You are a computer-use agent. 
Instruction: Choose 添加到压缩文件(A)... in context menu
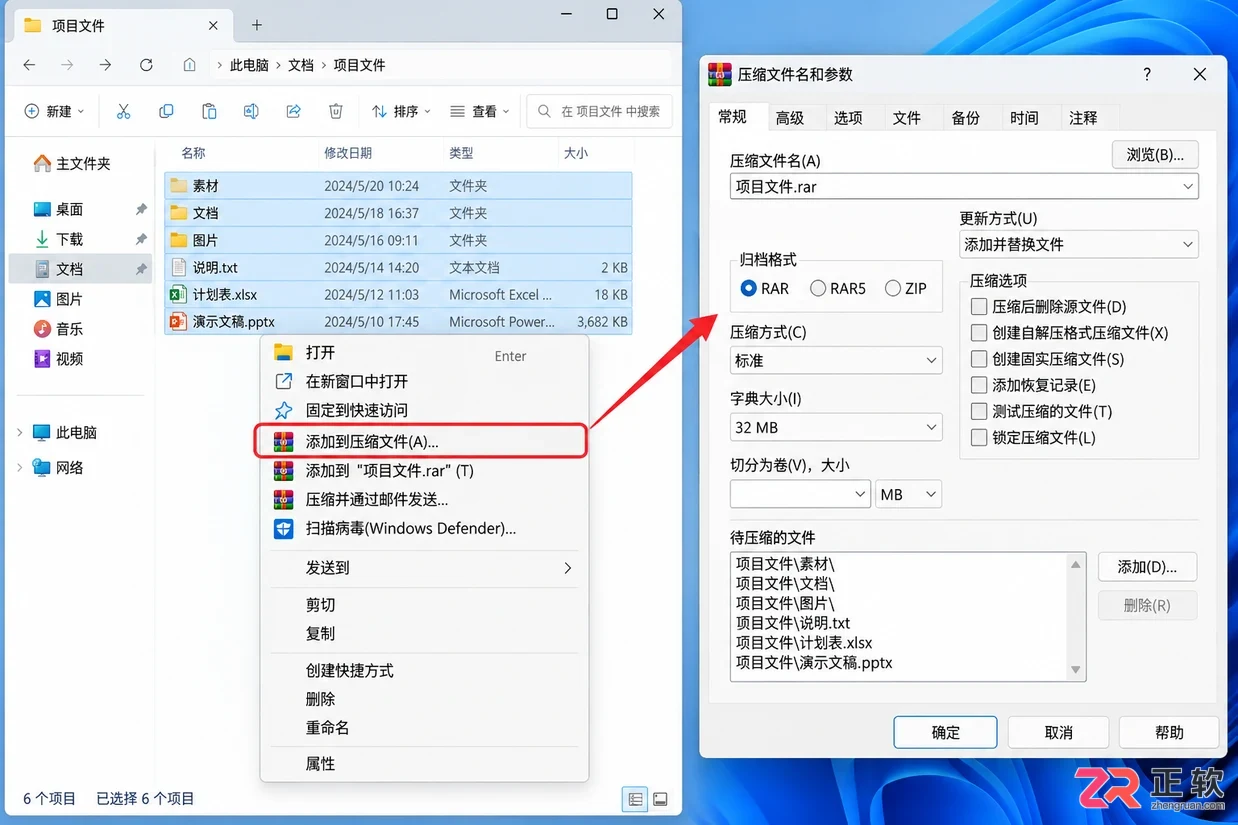click(x=421, y=441)
